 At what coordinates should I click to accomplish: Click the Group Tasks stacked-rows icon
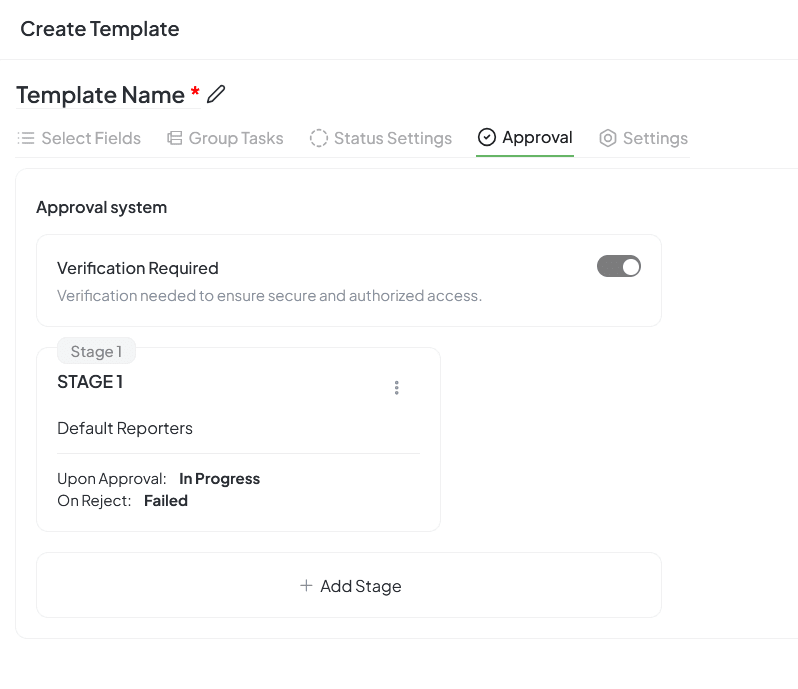click(174, 138)
